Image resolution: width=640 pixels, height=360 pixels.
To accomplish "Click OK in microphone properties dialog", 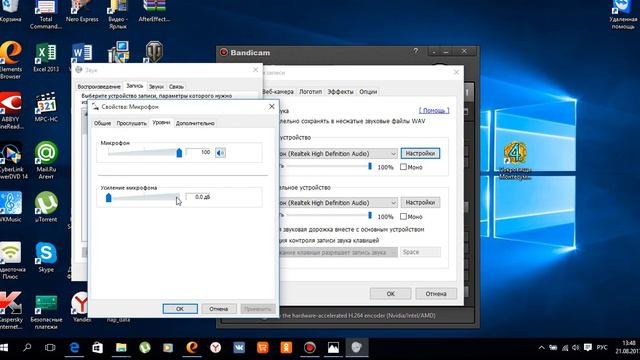I will point(180,309).
